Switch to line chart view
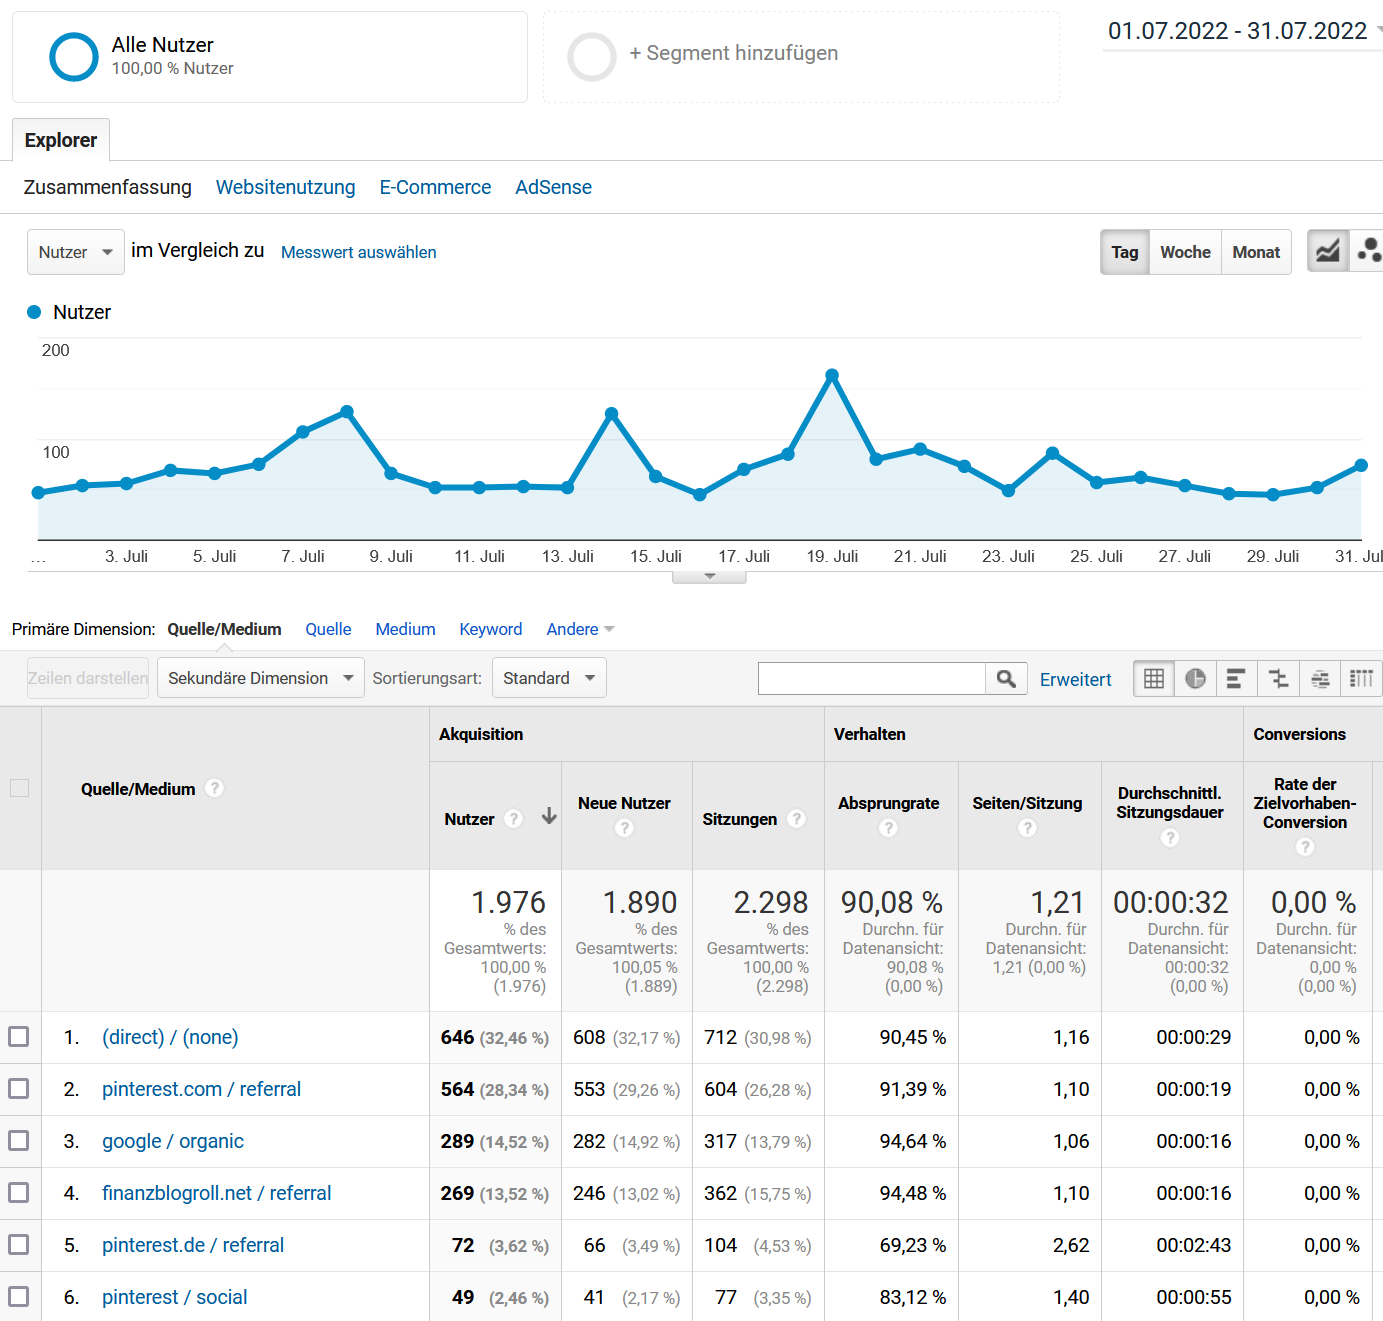The image size is (1383, 1321). click(x=1328, y=251)
